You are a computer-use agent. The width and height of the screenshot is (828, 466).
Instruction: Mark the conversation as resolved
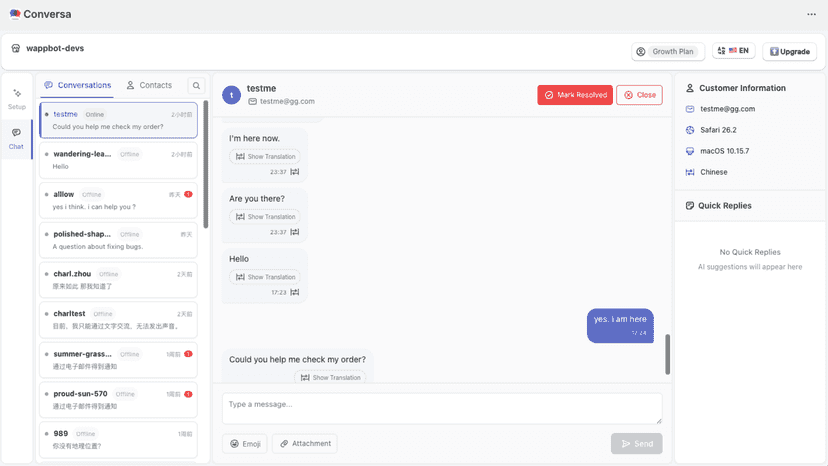(x=575, y=95)
